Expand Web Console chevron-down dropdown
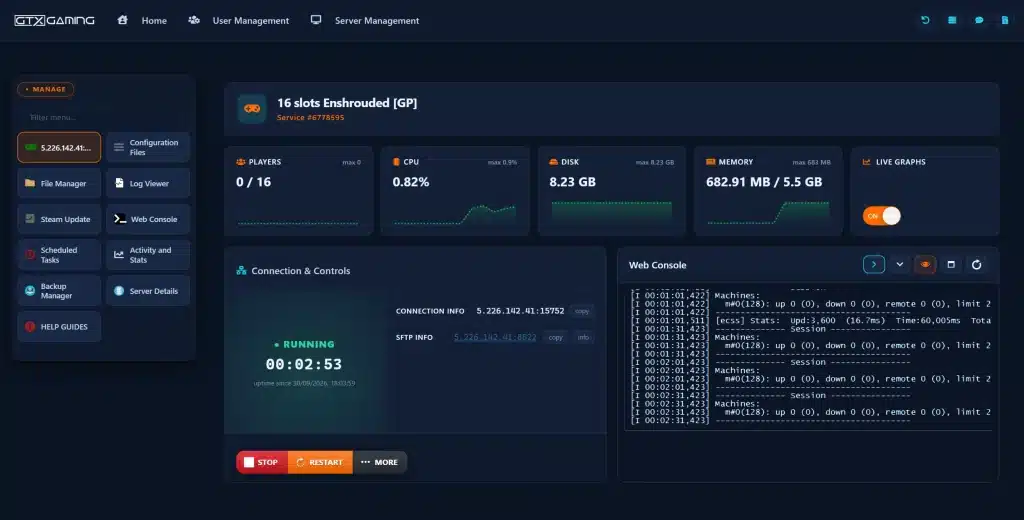This screenshot has height=520, width=1024. 899,265
